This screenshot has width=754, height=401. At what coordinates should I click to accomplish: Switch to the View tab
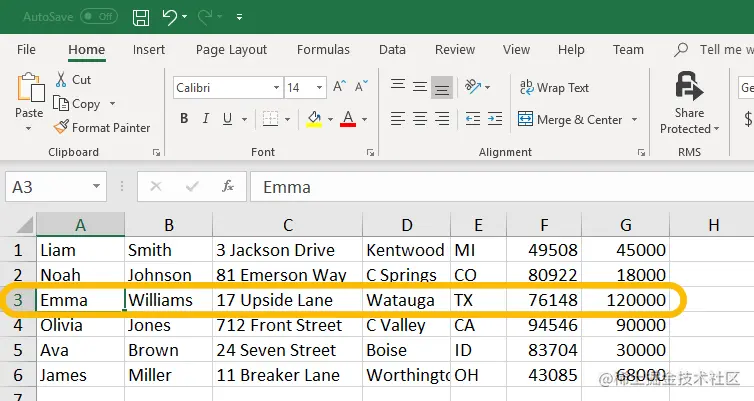516,50
